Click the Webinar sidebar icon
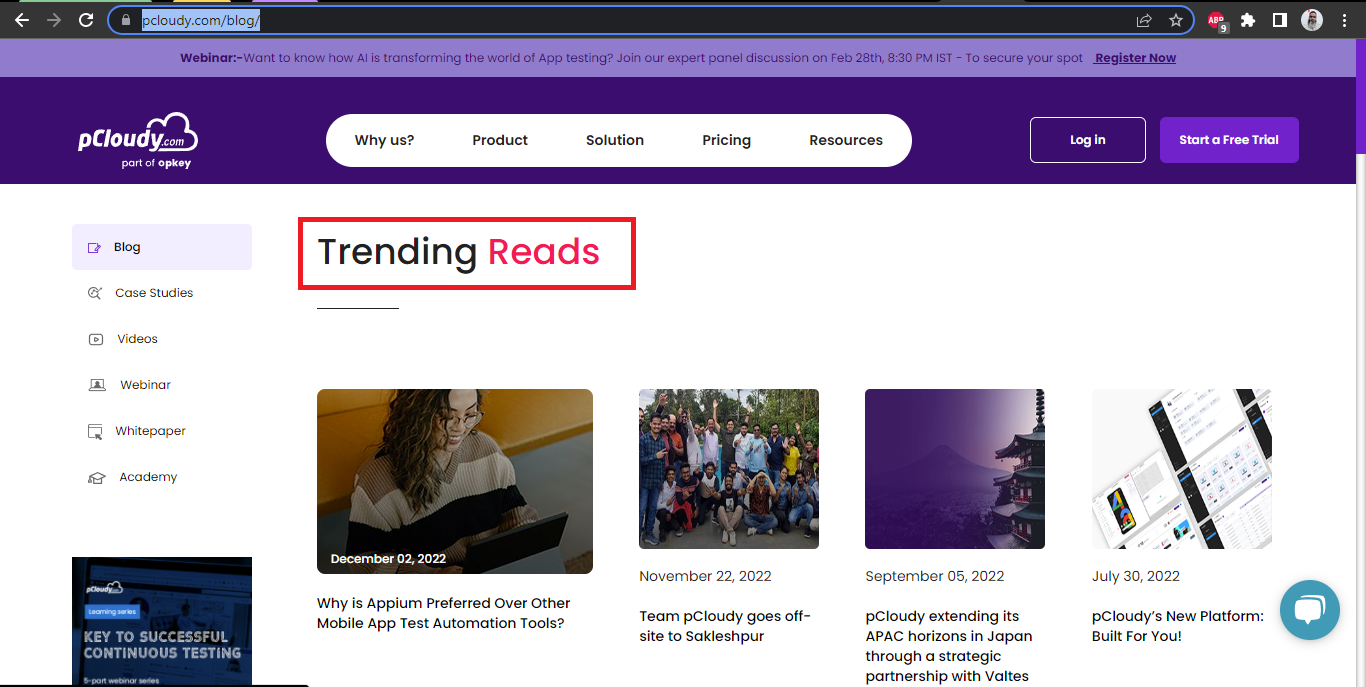Viewport: 1366px width, 687px height. click(x=97, y=385)
